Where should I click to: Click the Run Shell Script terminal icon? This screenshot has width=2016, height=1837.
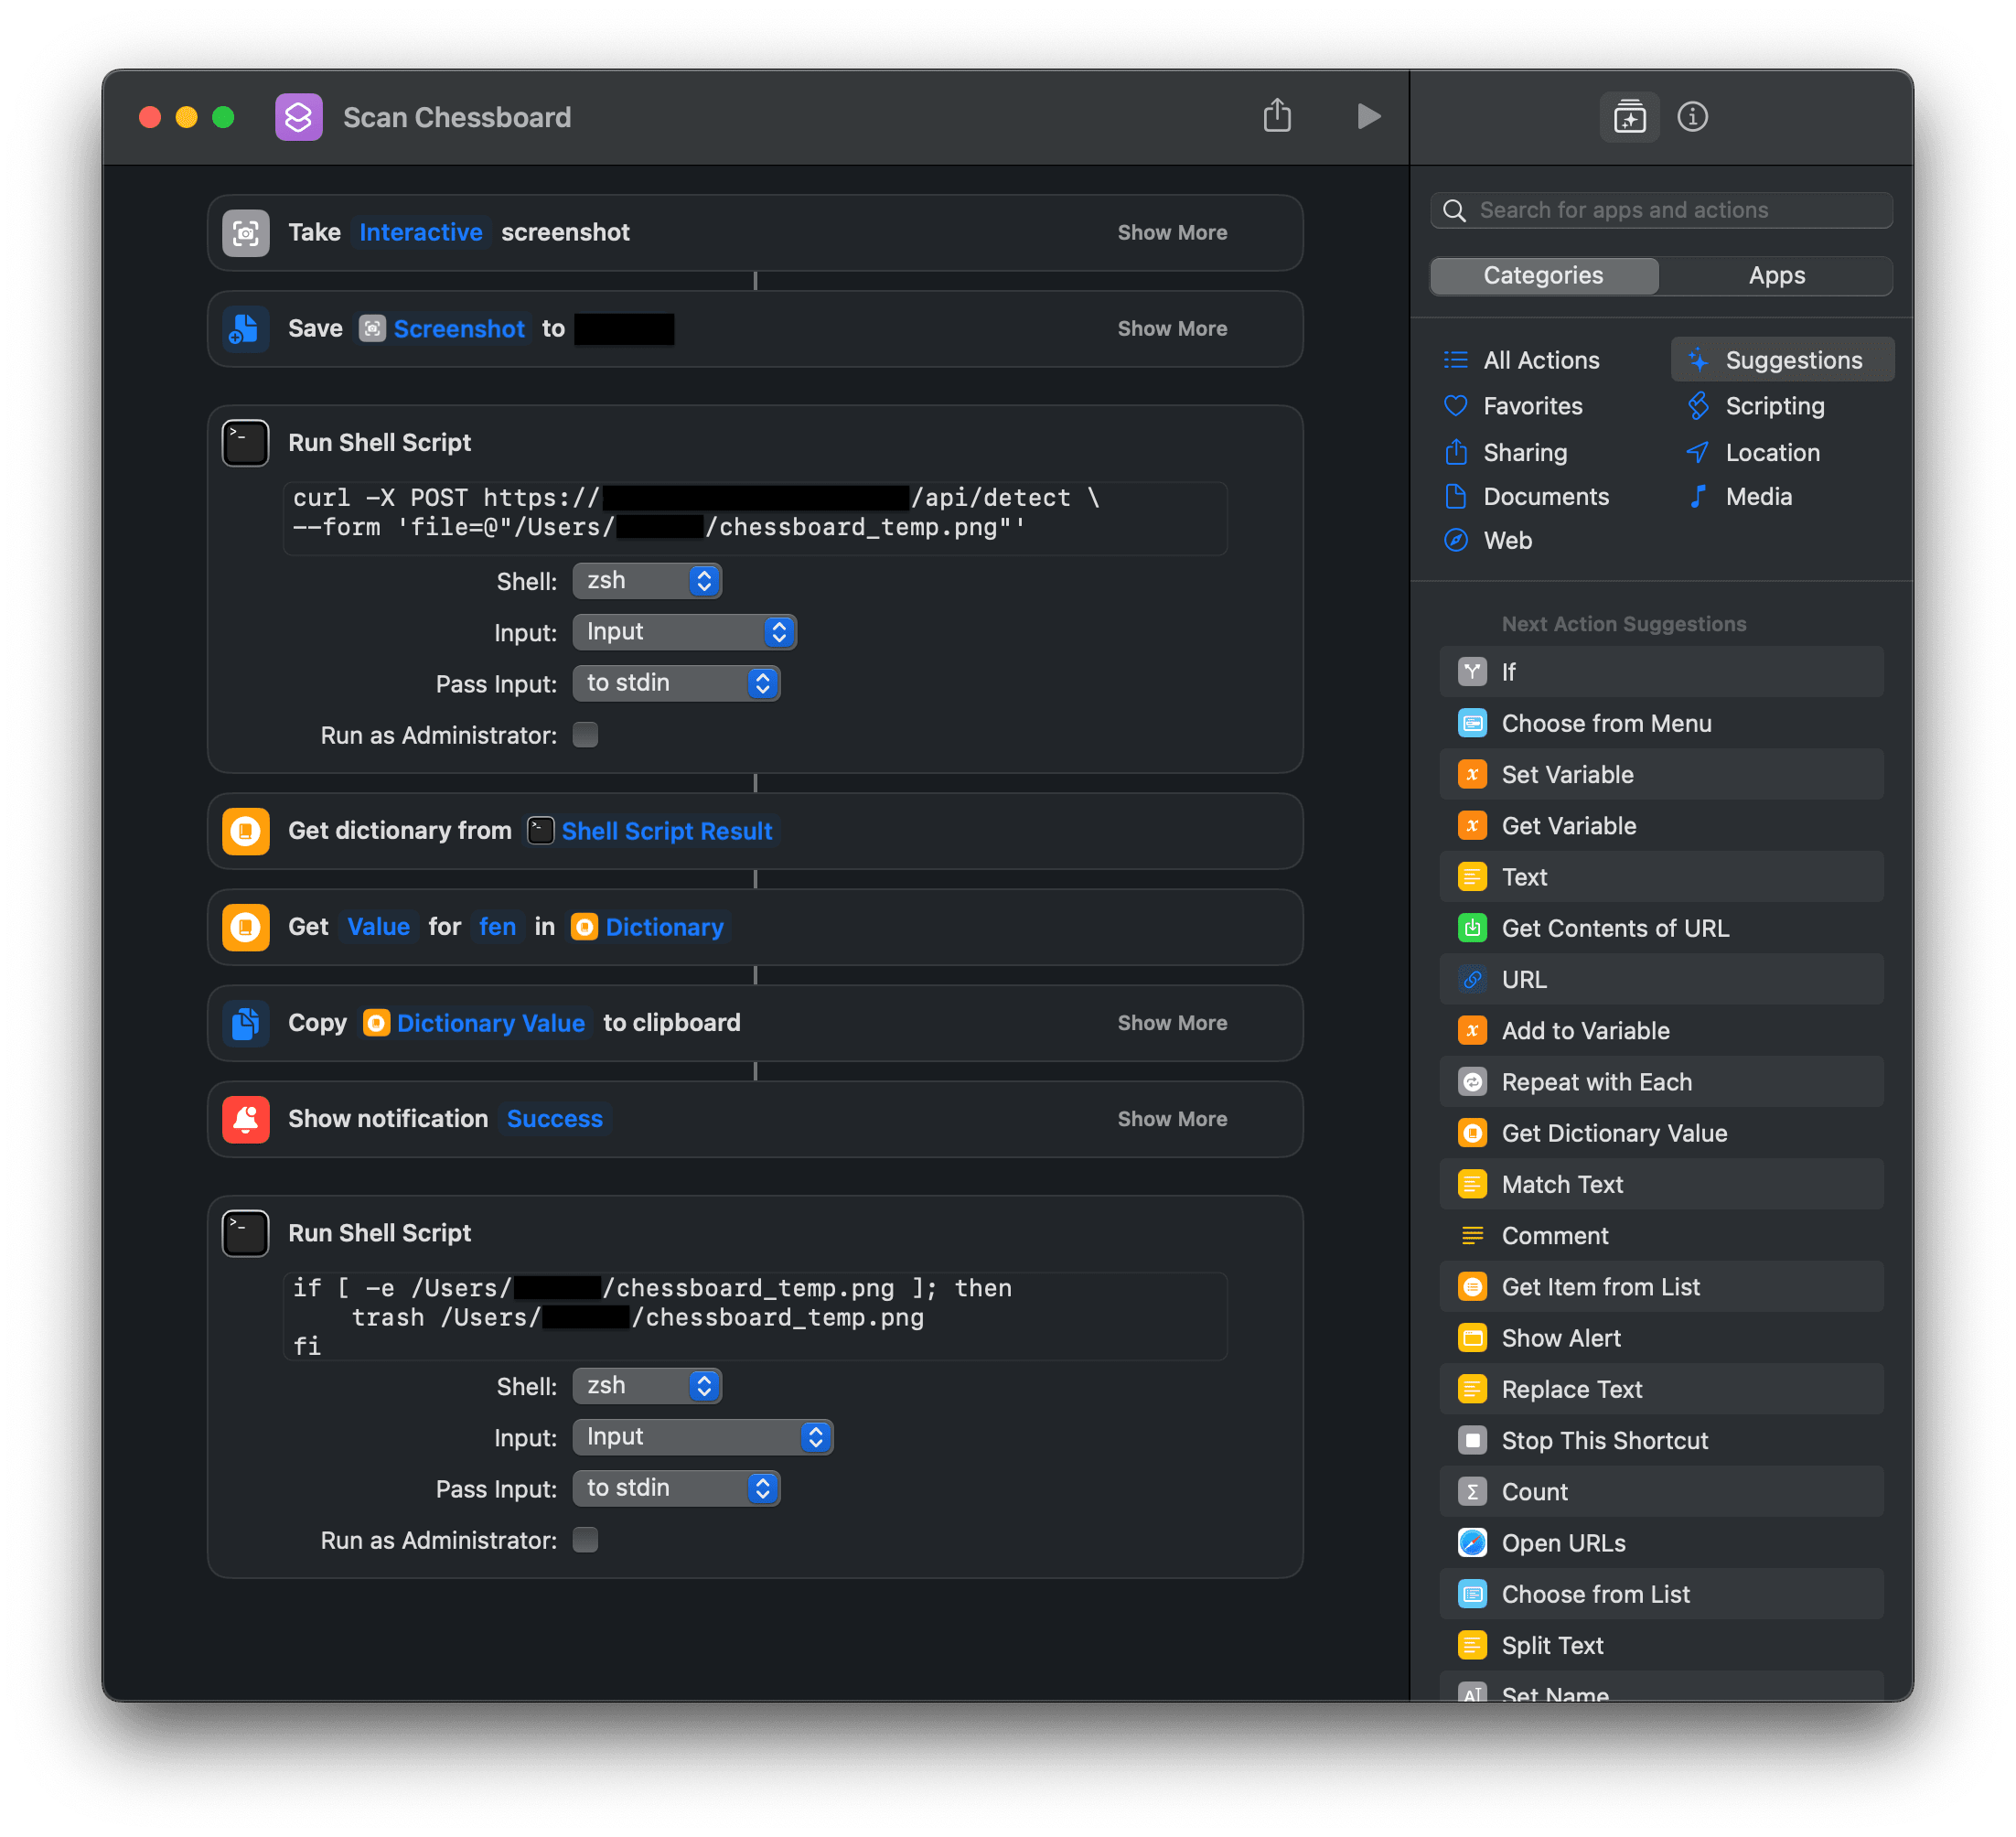click(244, 441)
